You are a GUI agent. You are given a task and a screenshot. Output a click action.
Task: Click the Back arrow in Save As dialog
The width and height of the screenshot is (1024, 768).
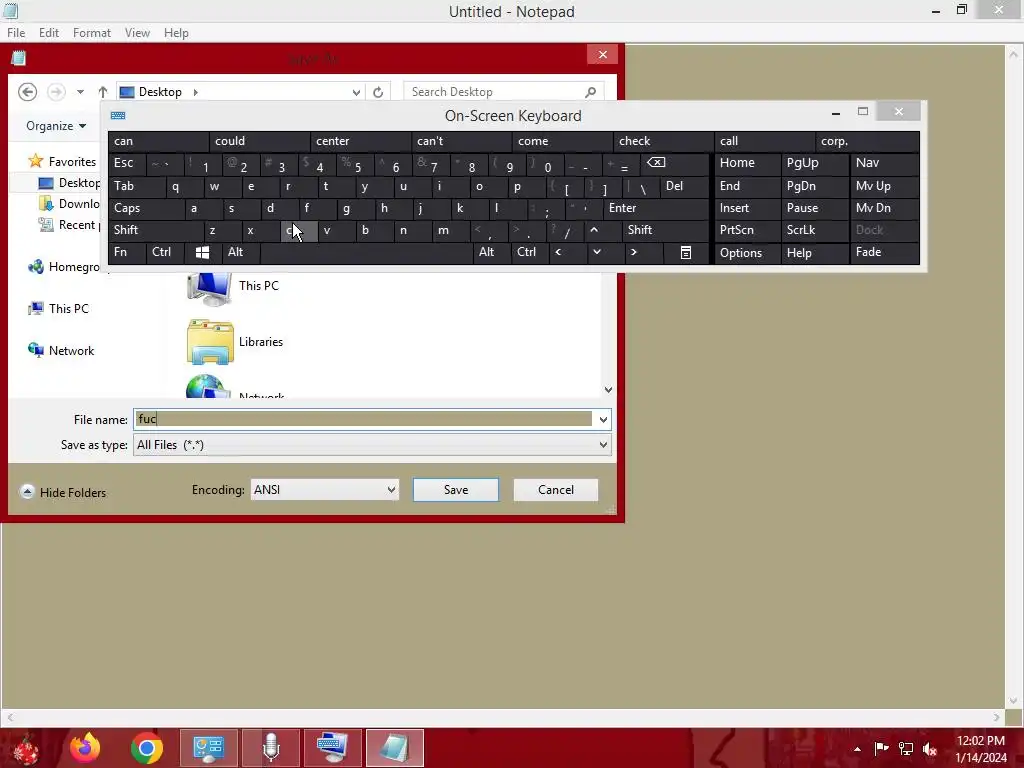tap(27, 92)
